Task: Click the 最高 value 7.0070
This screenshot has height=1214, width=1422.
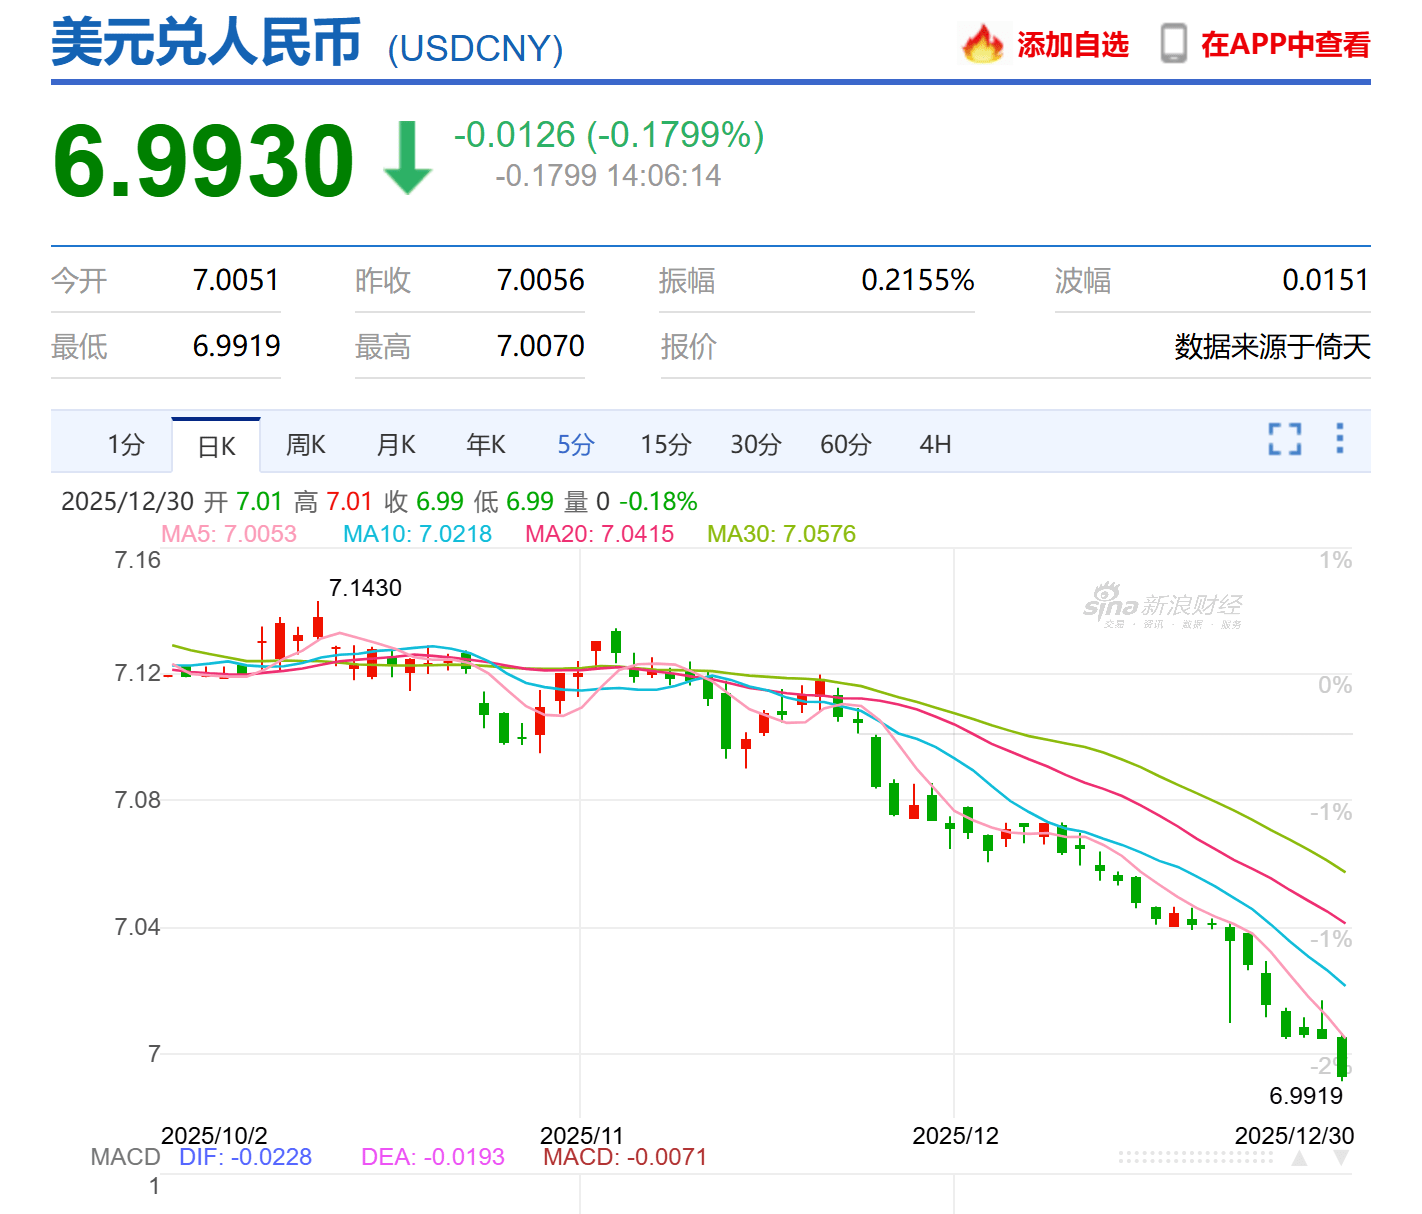Action: coord(540,346)
